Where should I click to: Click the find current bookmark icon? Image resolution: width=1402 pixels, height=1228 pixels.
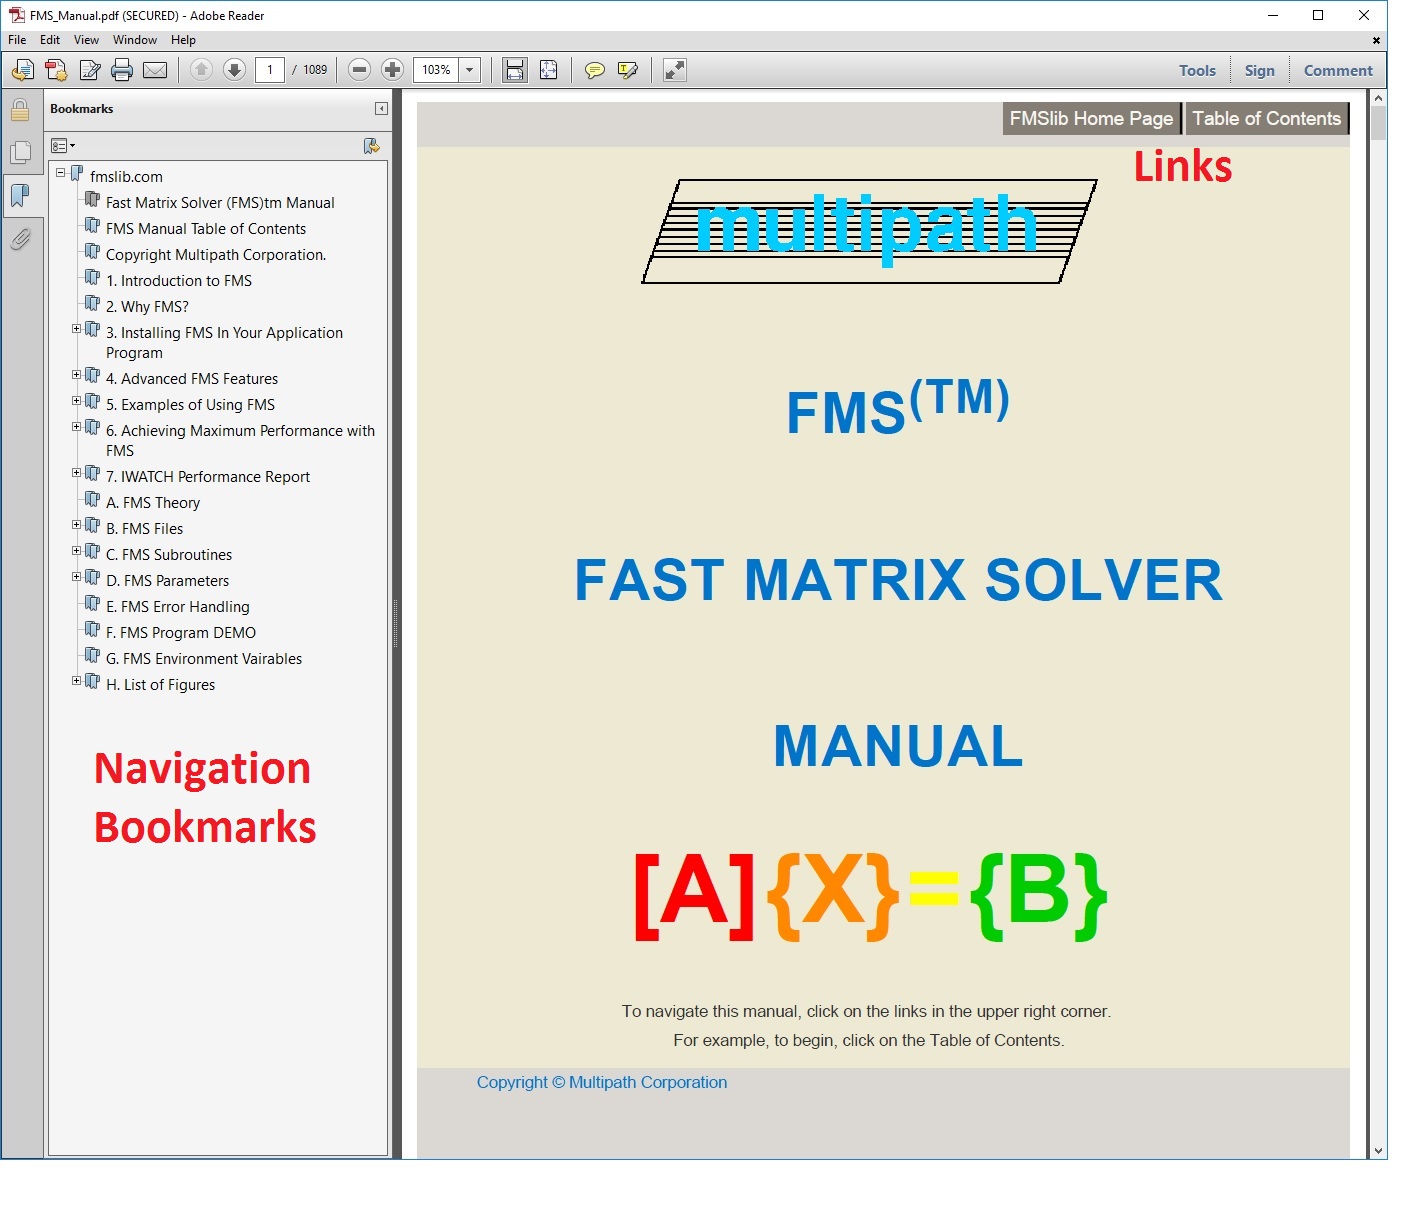(371, 146)
